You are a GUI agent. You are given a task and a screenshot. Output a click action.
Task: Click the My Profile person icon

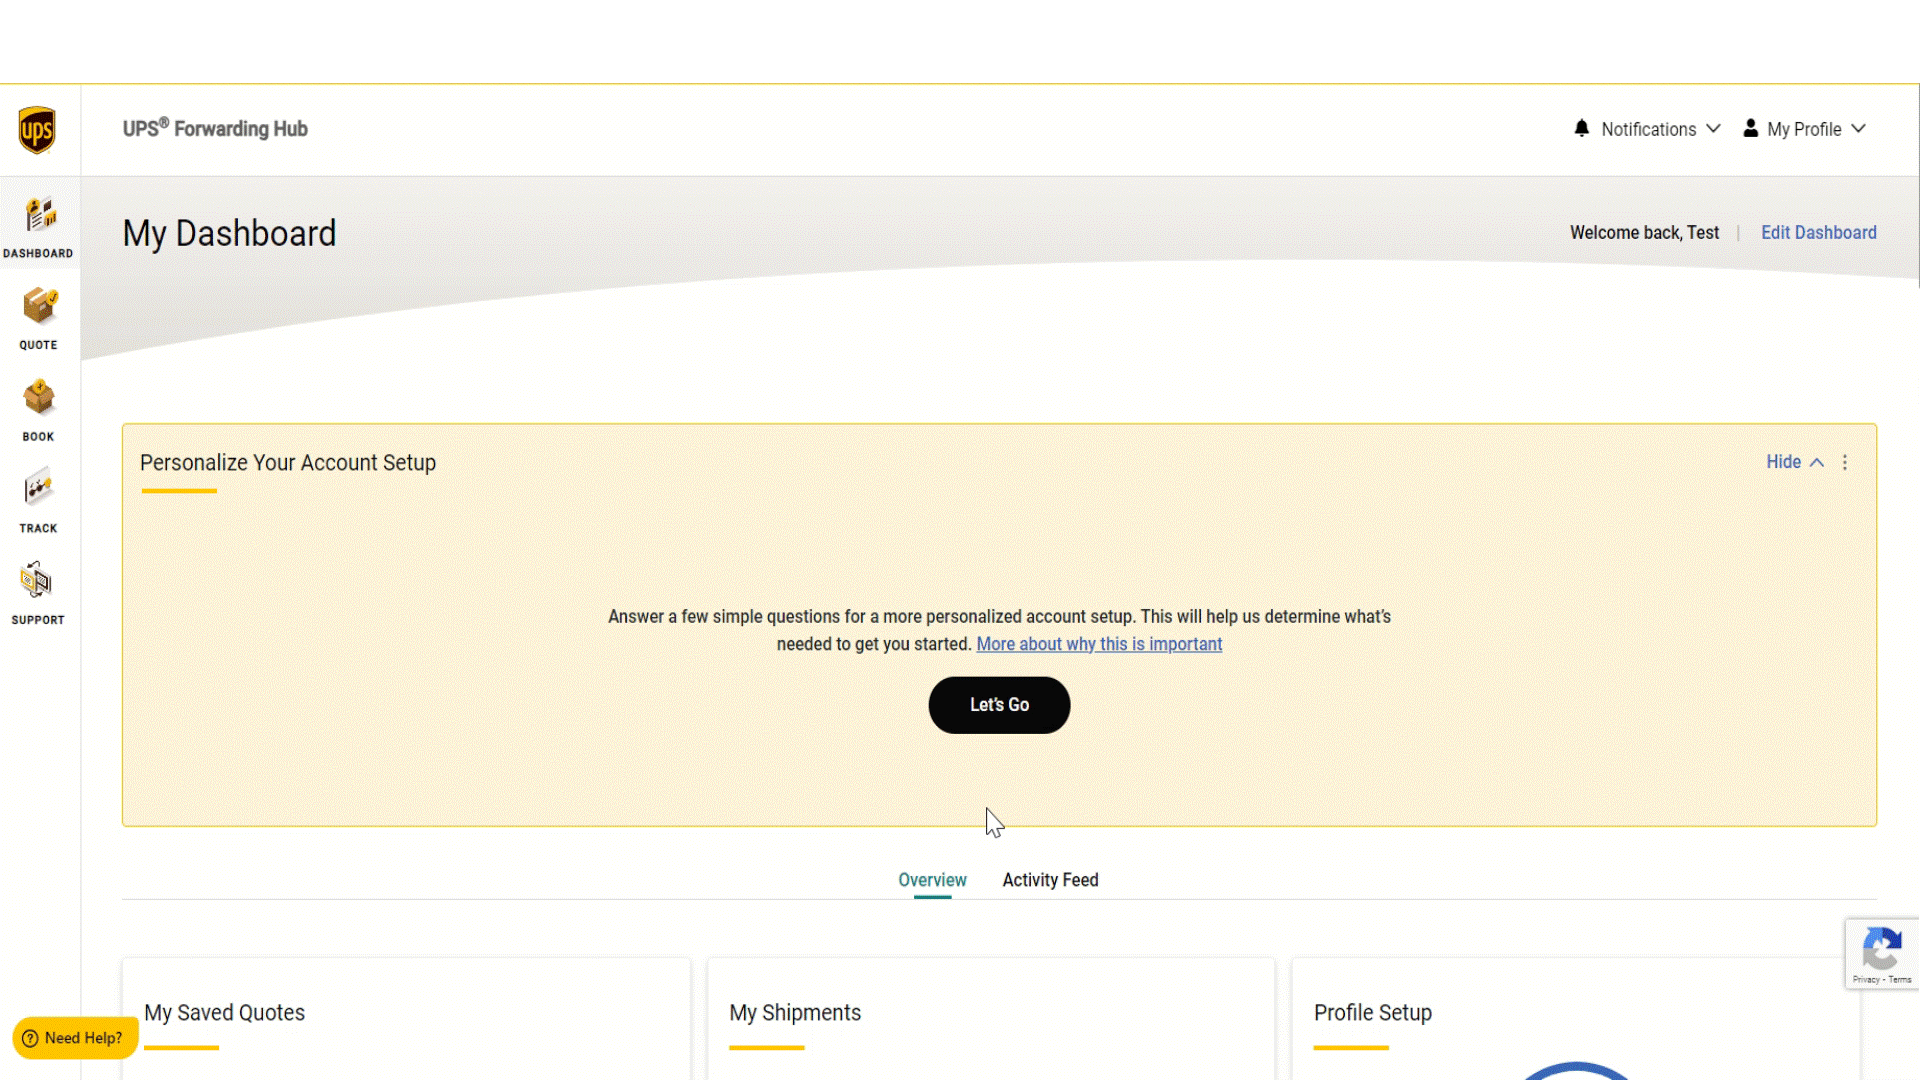(1750, 129)
